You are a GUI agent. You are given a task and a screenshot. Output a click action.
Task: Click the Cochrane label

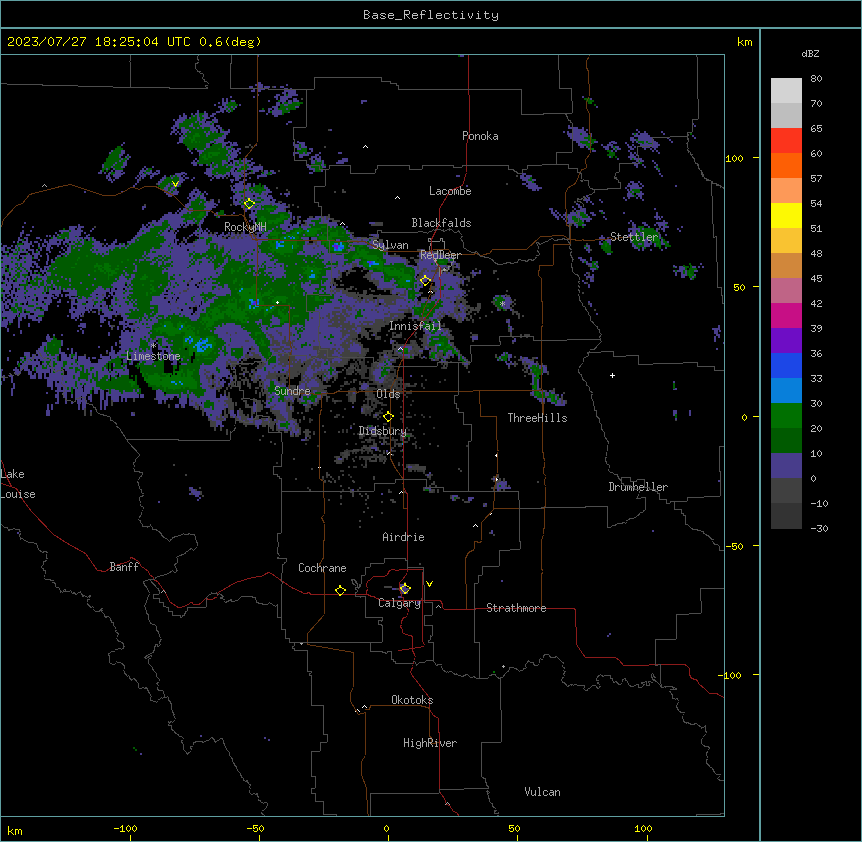322,568
